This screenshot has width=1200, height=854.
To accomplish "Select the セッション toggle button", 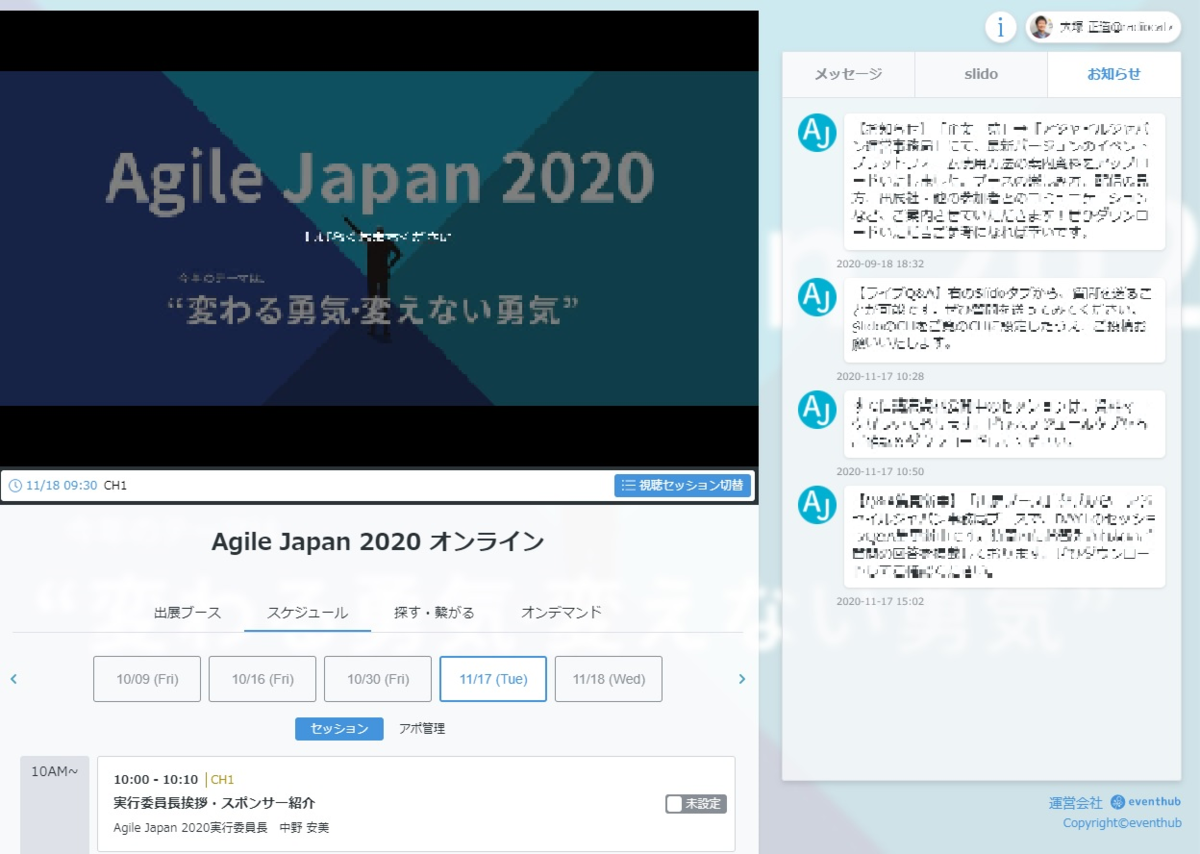I will 339,729.
